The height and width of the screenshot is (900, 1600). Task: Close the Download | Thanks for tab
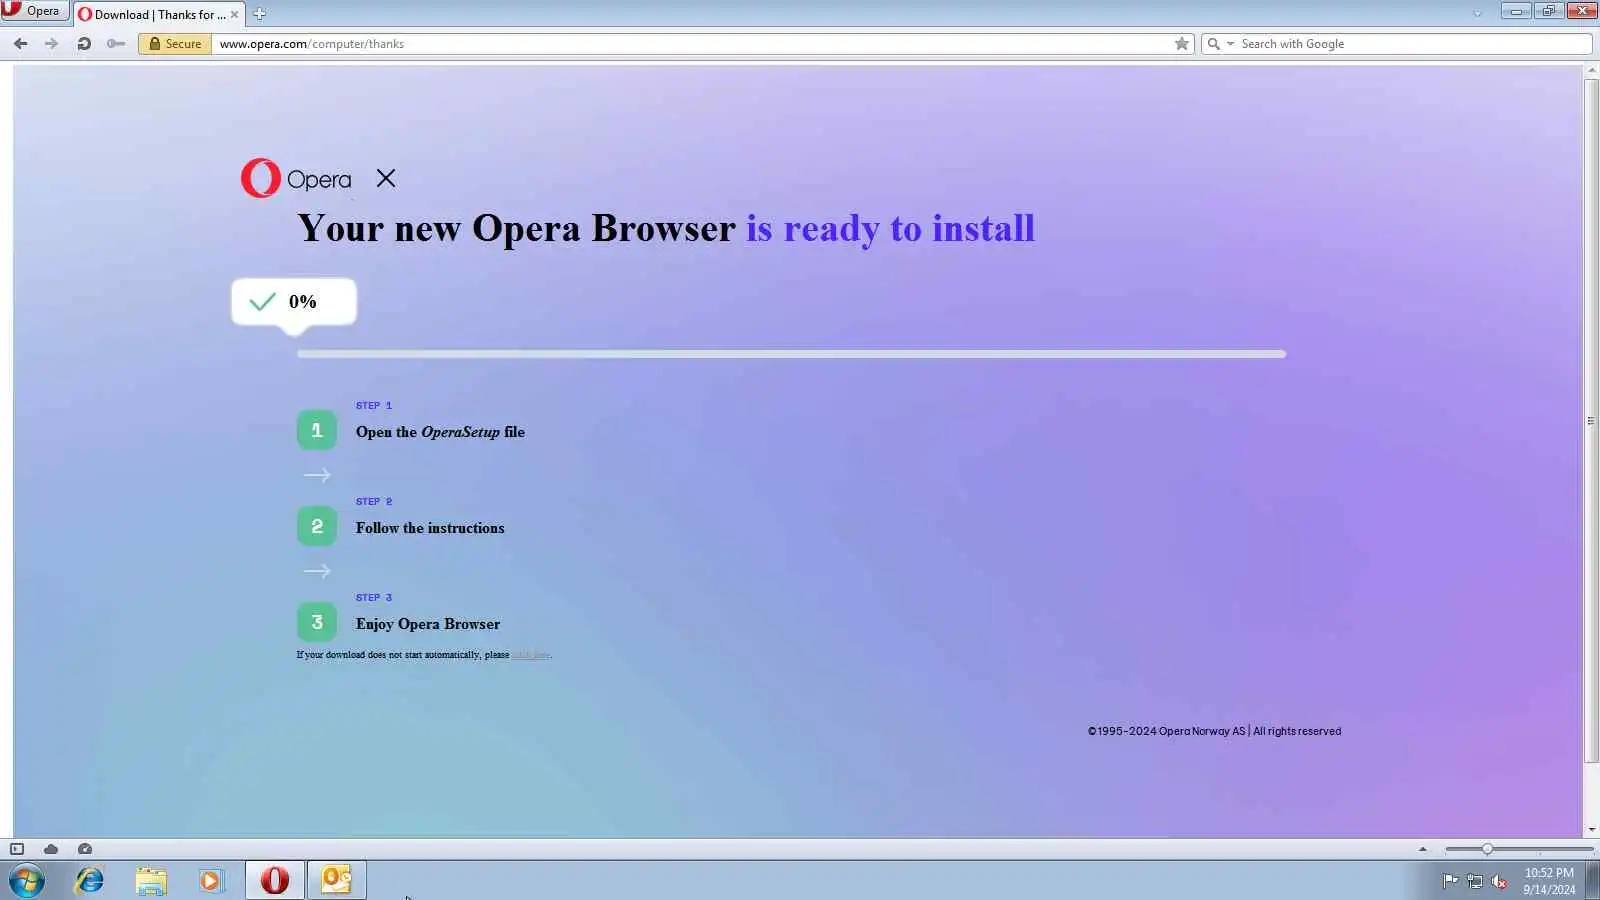coord(234,14)
